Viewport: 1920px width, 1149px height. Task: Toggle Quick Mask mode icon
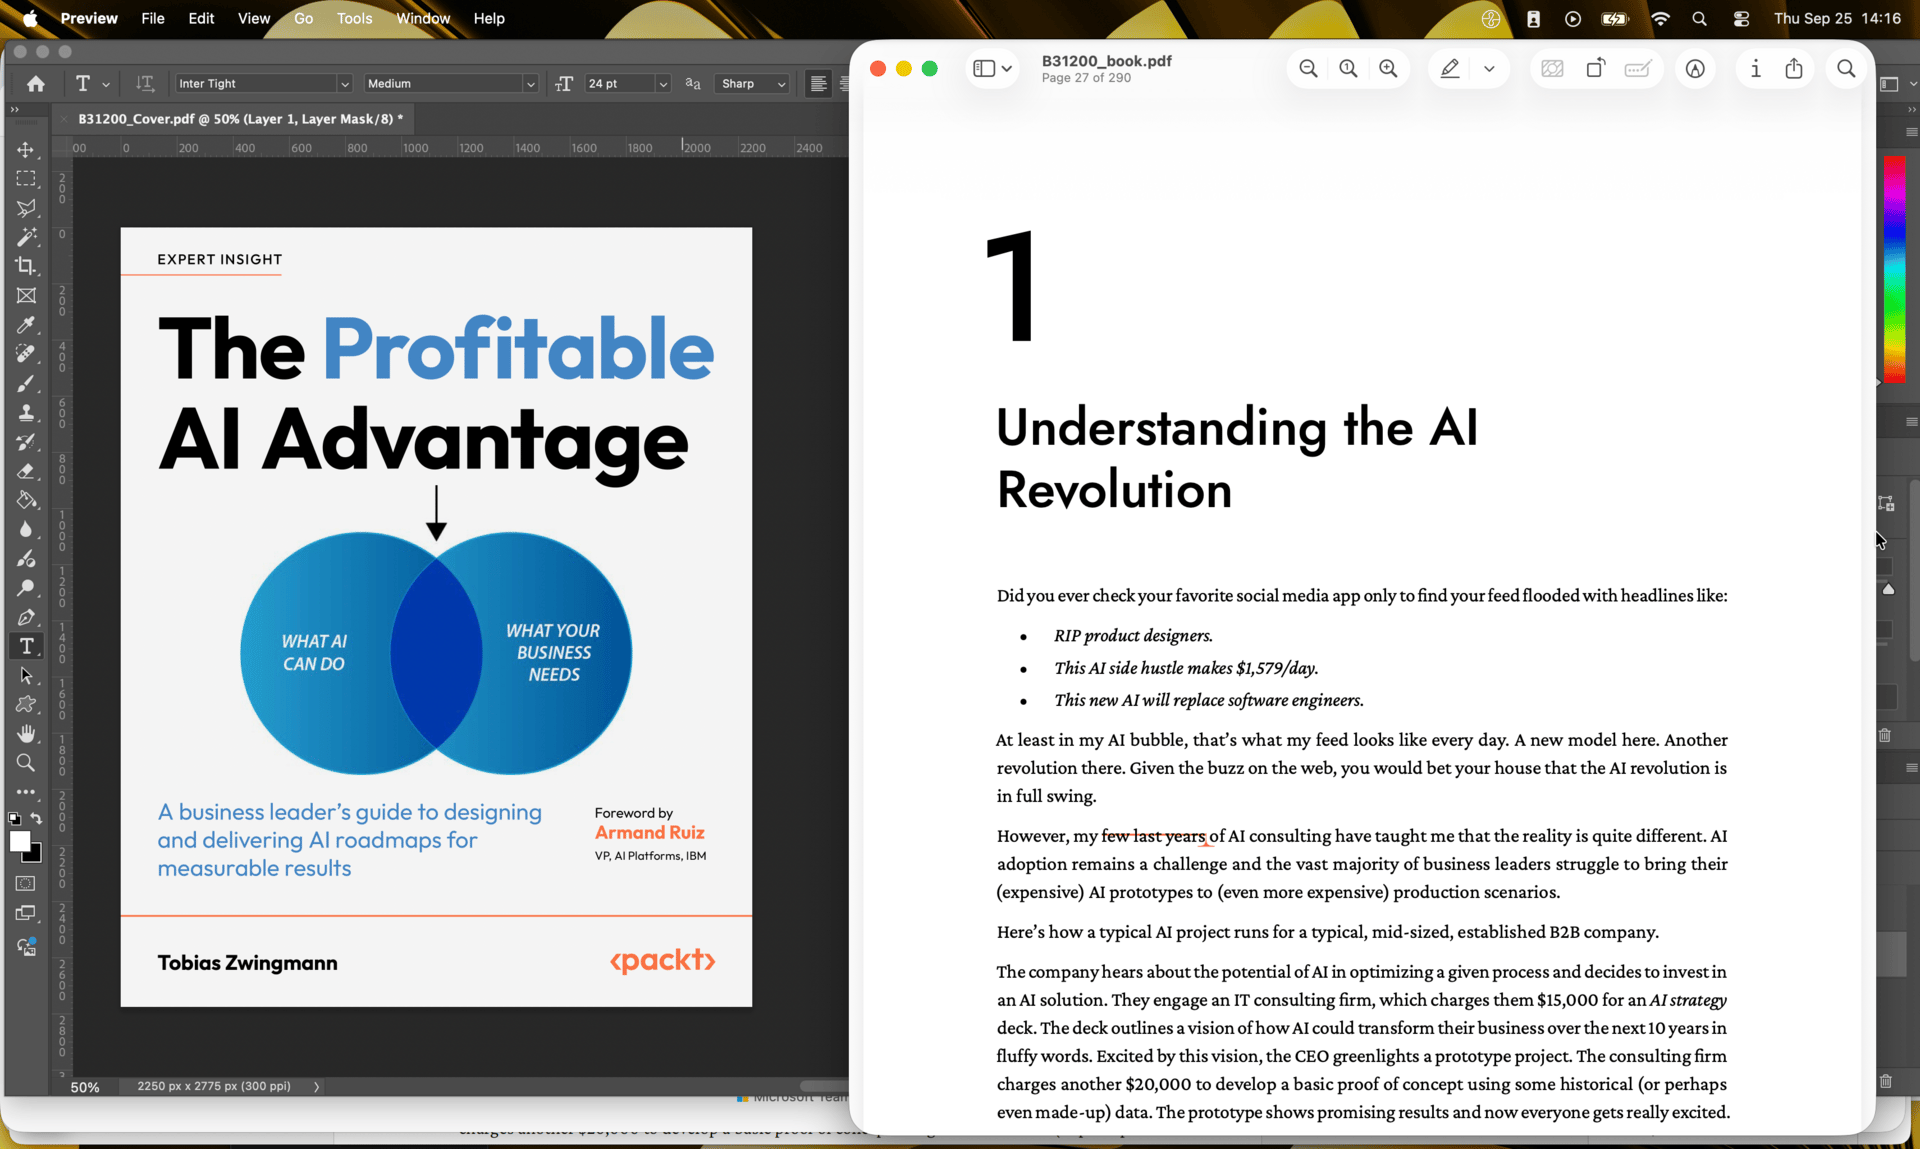tap(26, 884)
